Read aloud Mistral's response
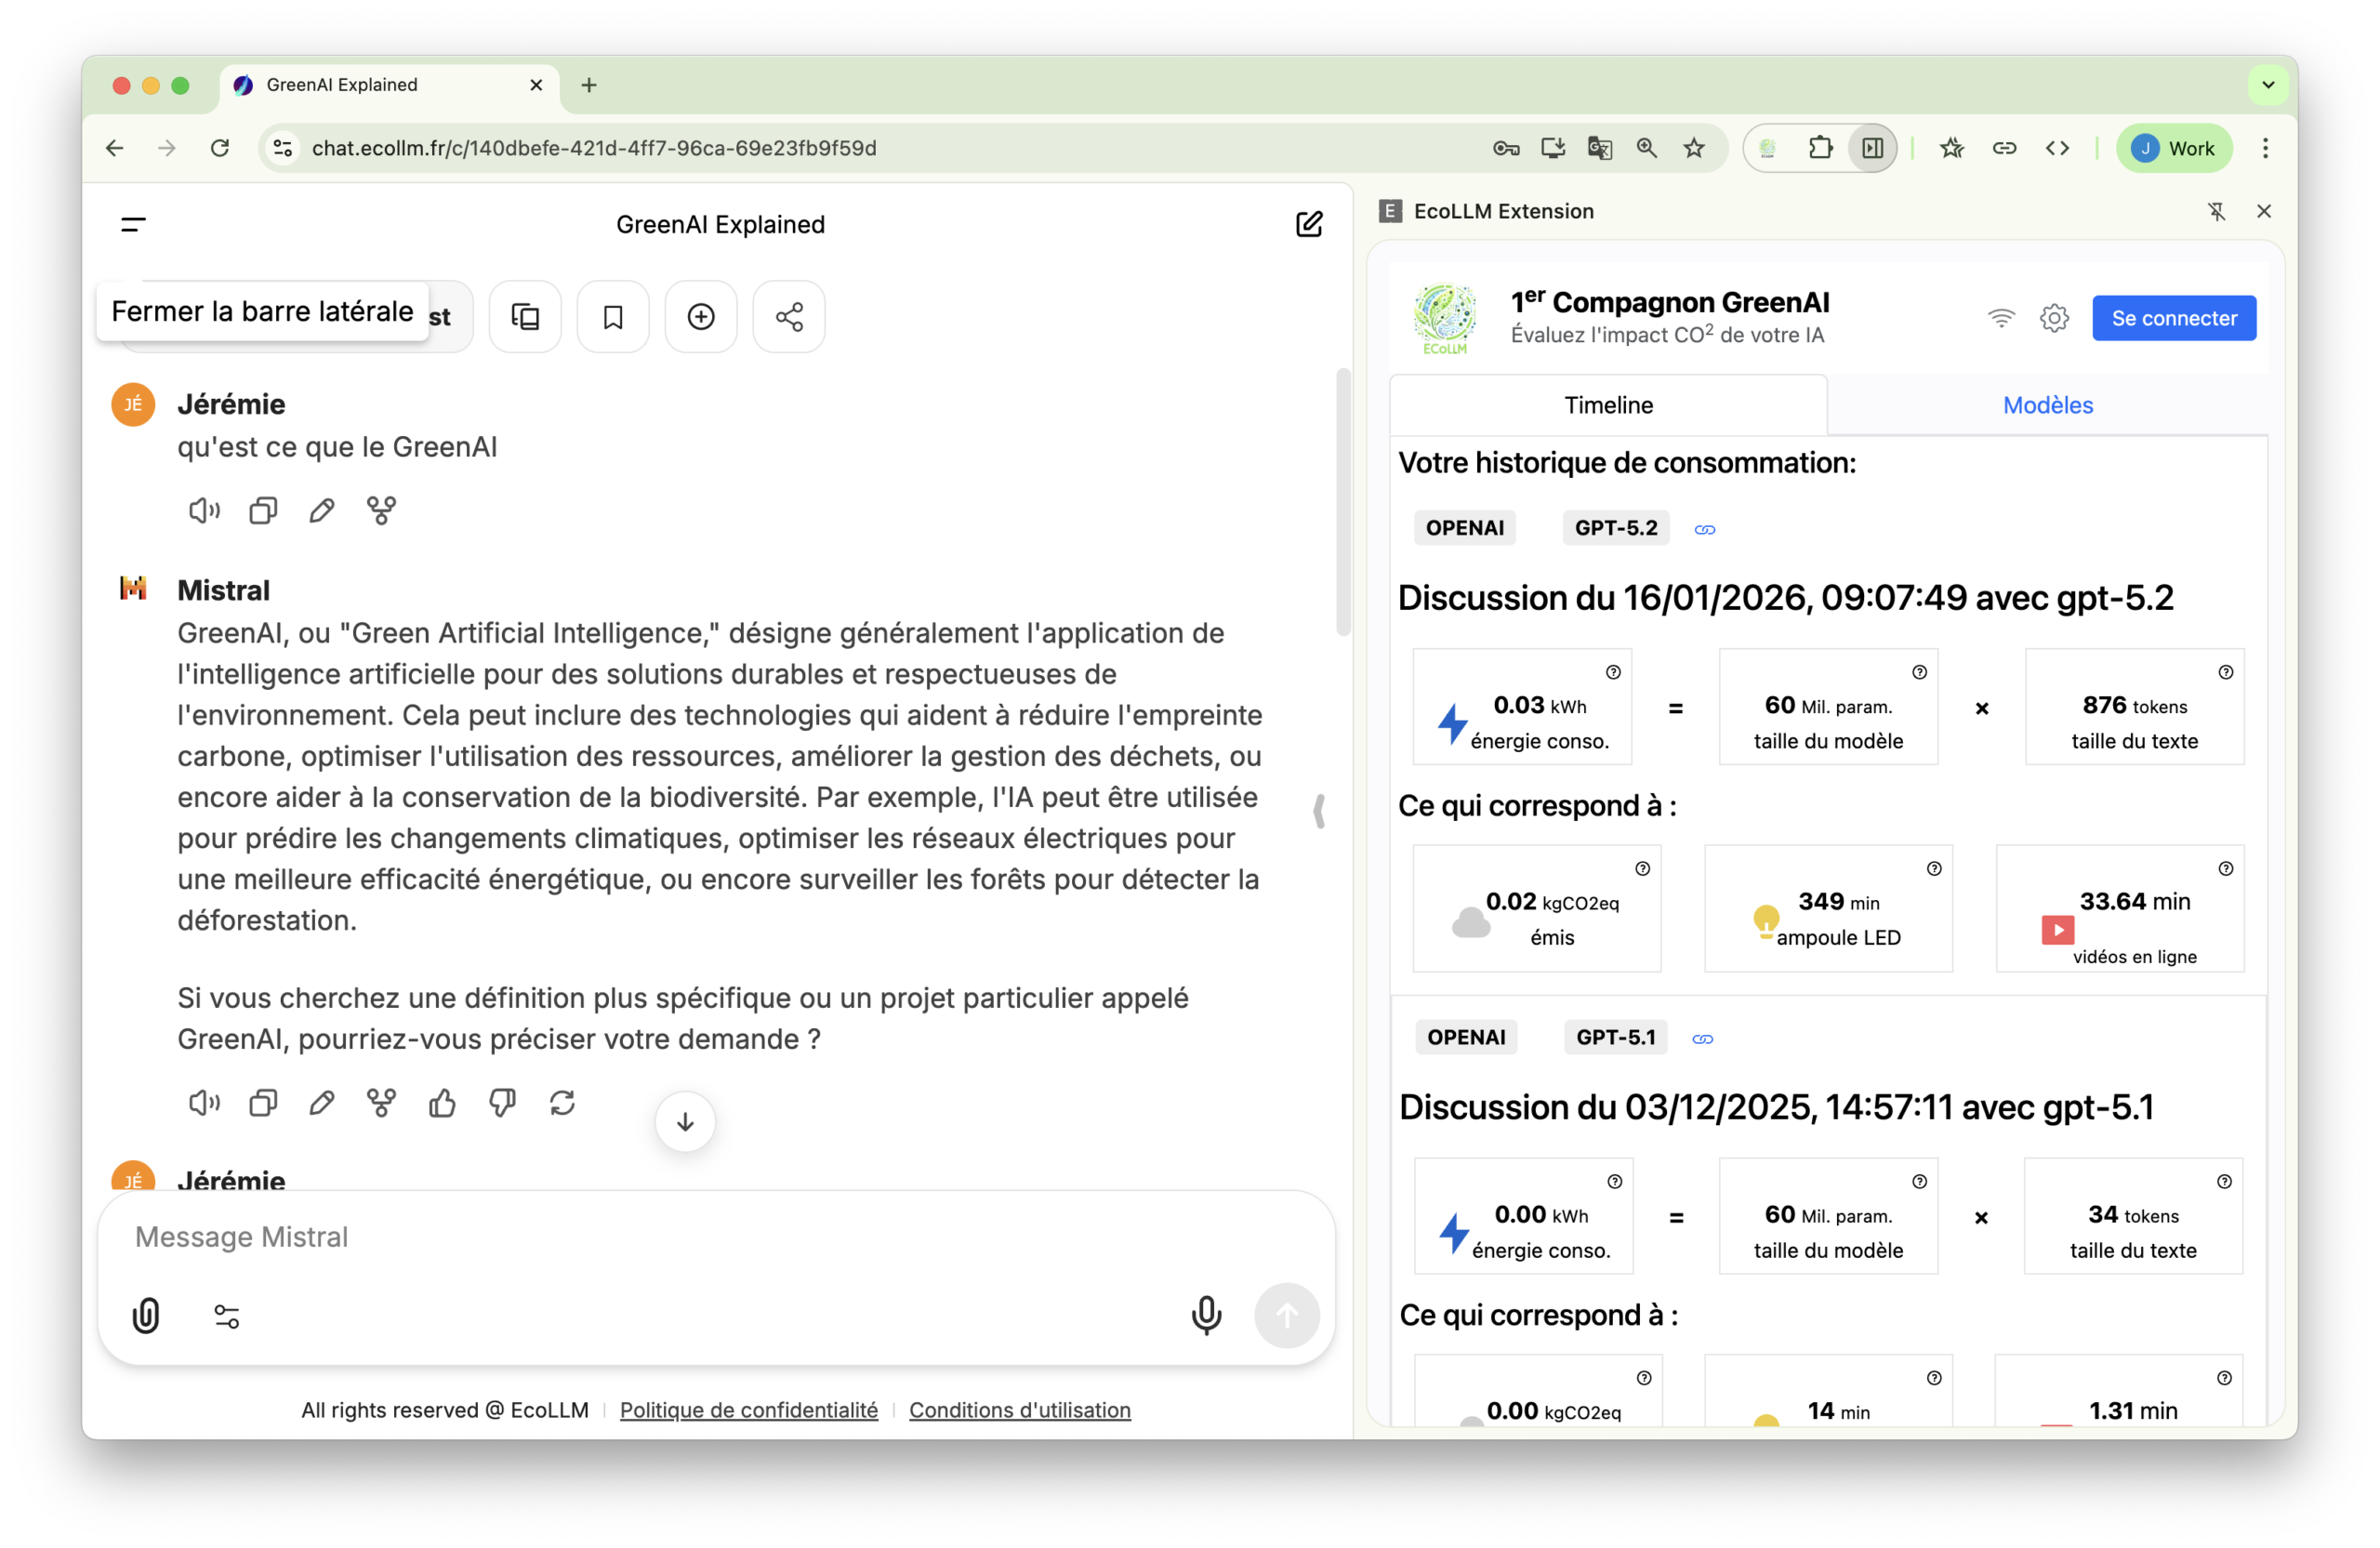Image resolution: width=2380 pixels, height=1548 pixels. click(204, 1103)
